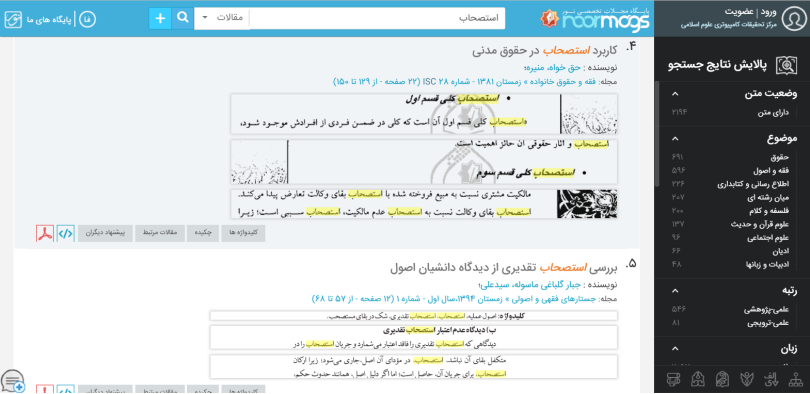Collapse the رتبه filter section
The height and width of the screenshot is (394, 810).
[676, 291]
